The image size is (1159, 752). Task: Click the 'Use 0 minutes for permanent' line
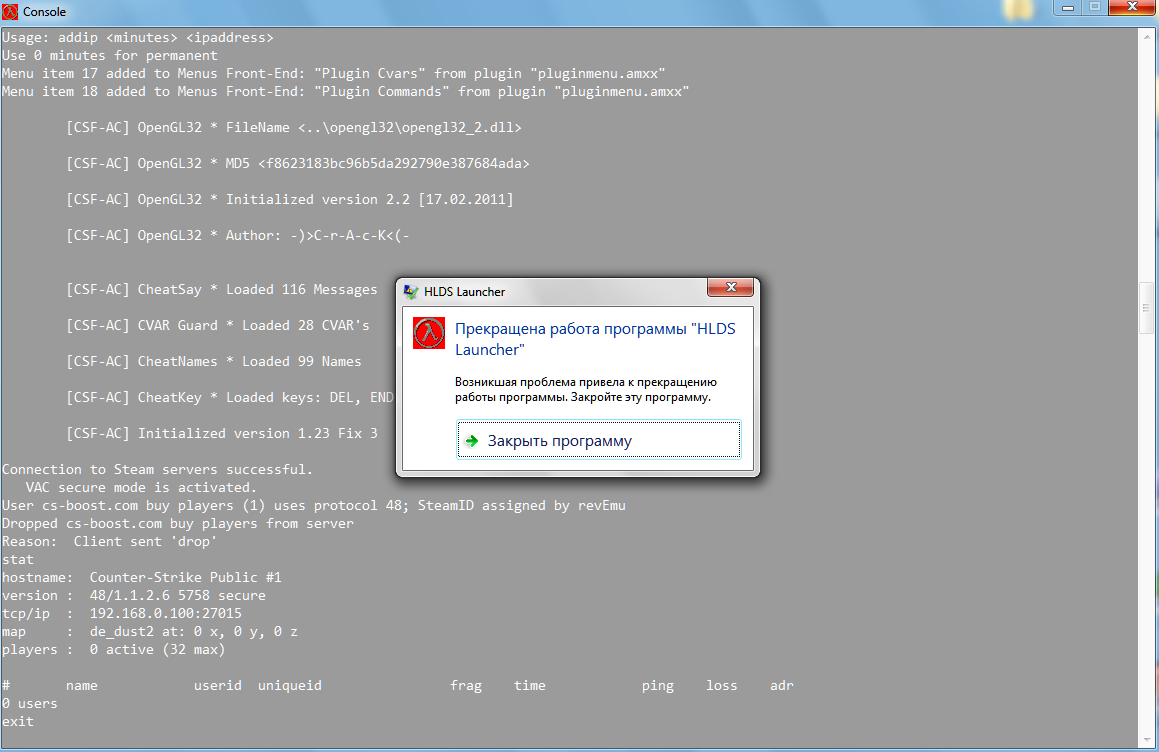coord(109,55)
